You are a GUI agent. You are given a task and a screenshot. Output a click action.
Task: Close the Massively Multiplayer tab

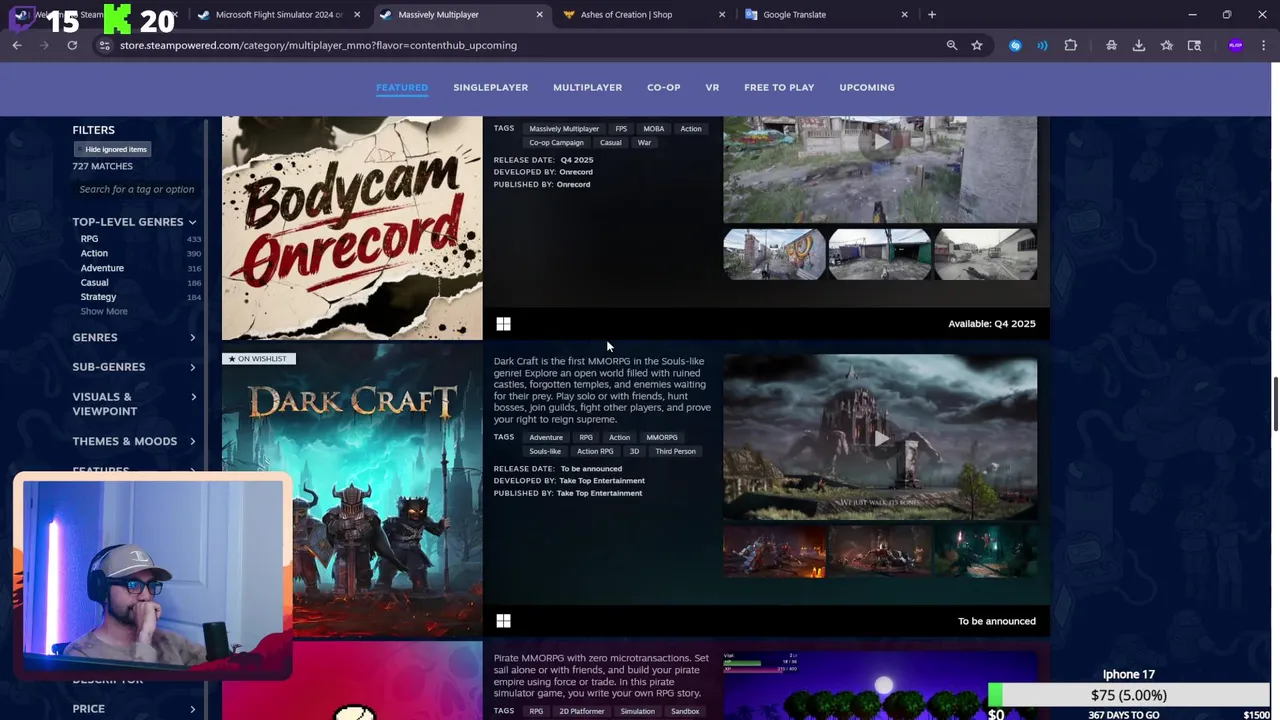point(540,15)
